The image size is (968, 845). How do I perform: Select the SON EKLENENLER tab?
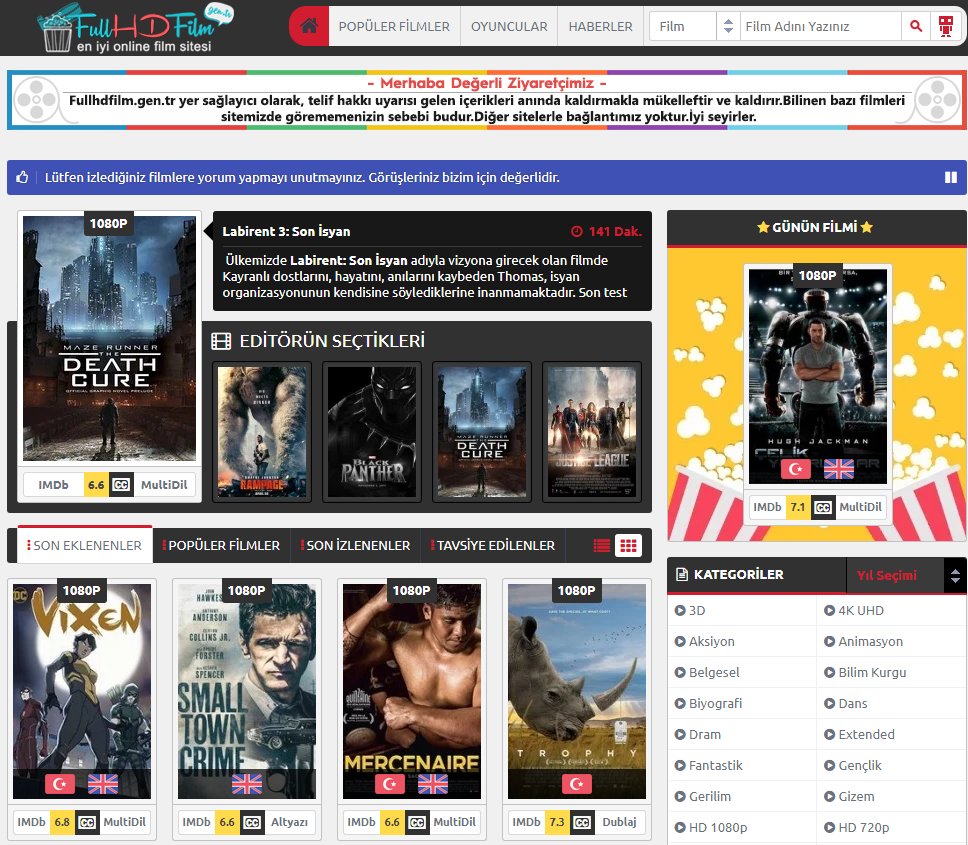coord(85,545)
